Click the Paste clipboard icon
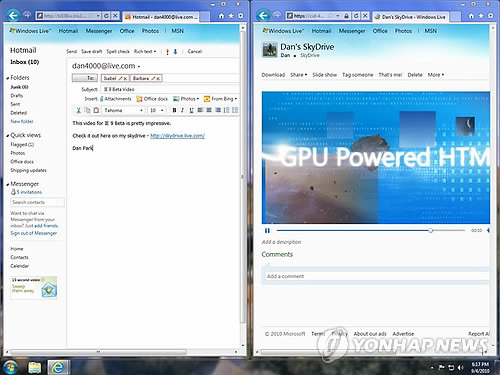The height and width of the screenshot is (375, 500). [96, 110]
